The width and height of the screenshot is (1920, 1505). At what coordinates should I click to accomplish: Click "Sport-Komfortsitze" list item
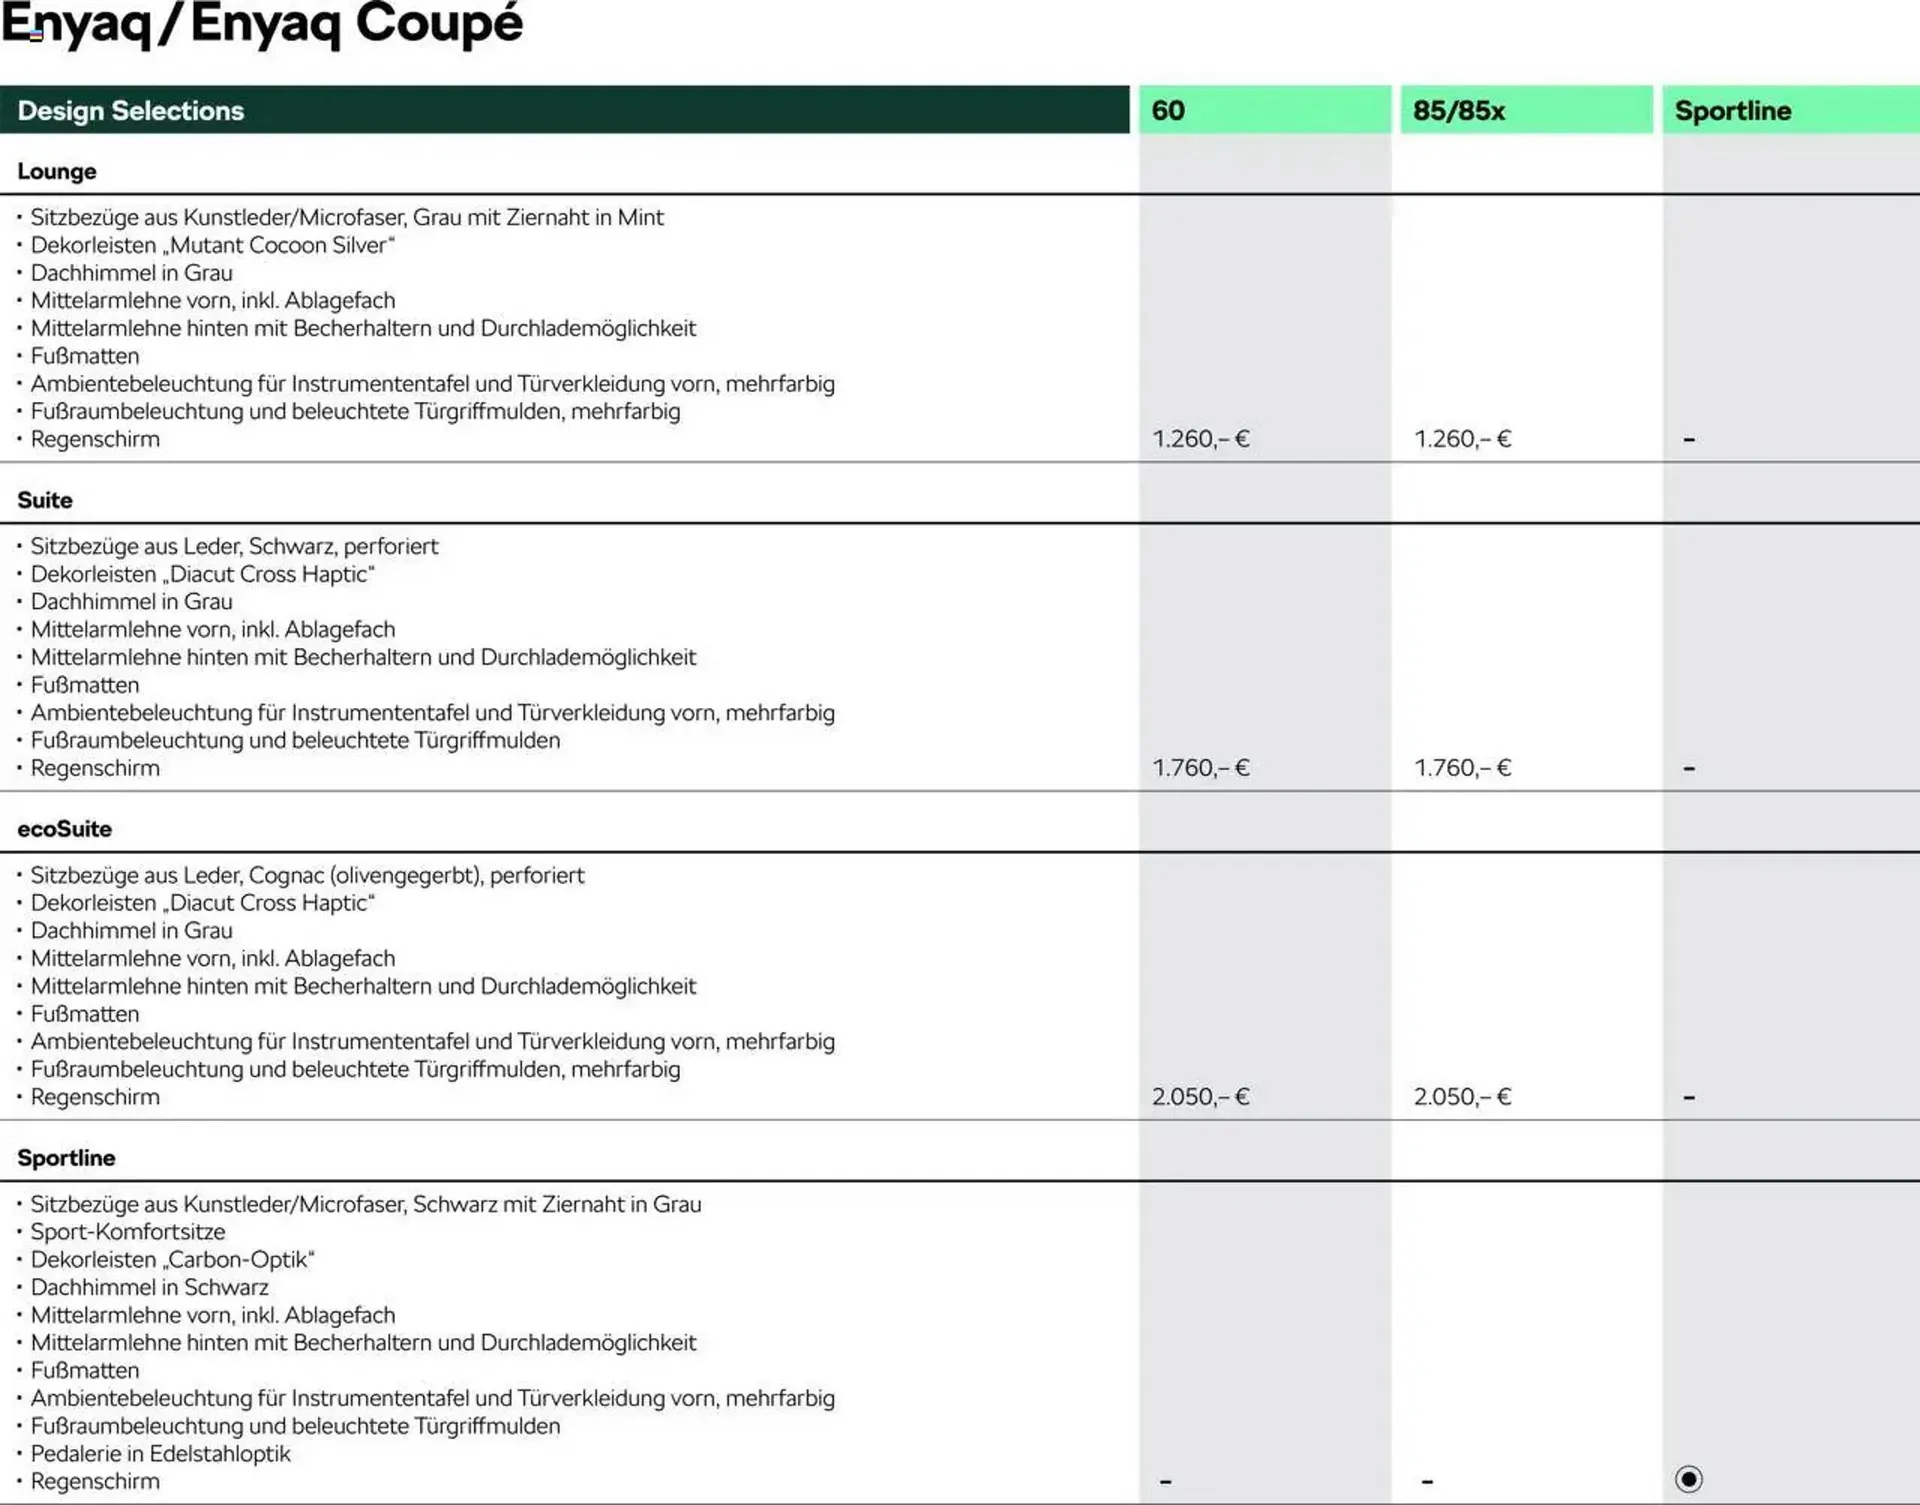[128, 1232]
